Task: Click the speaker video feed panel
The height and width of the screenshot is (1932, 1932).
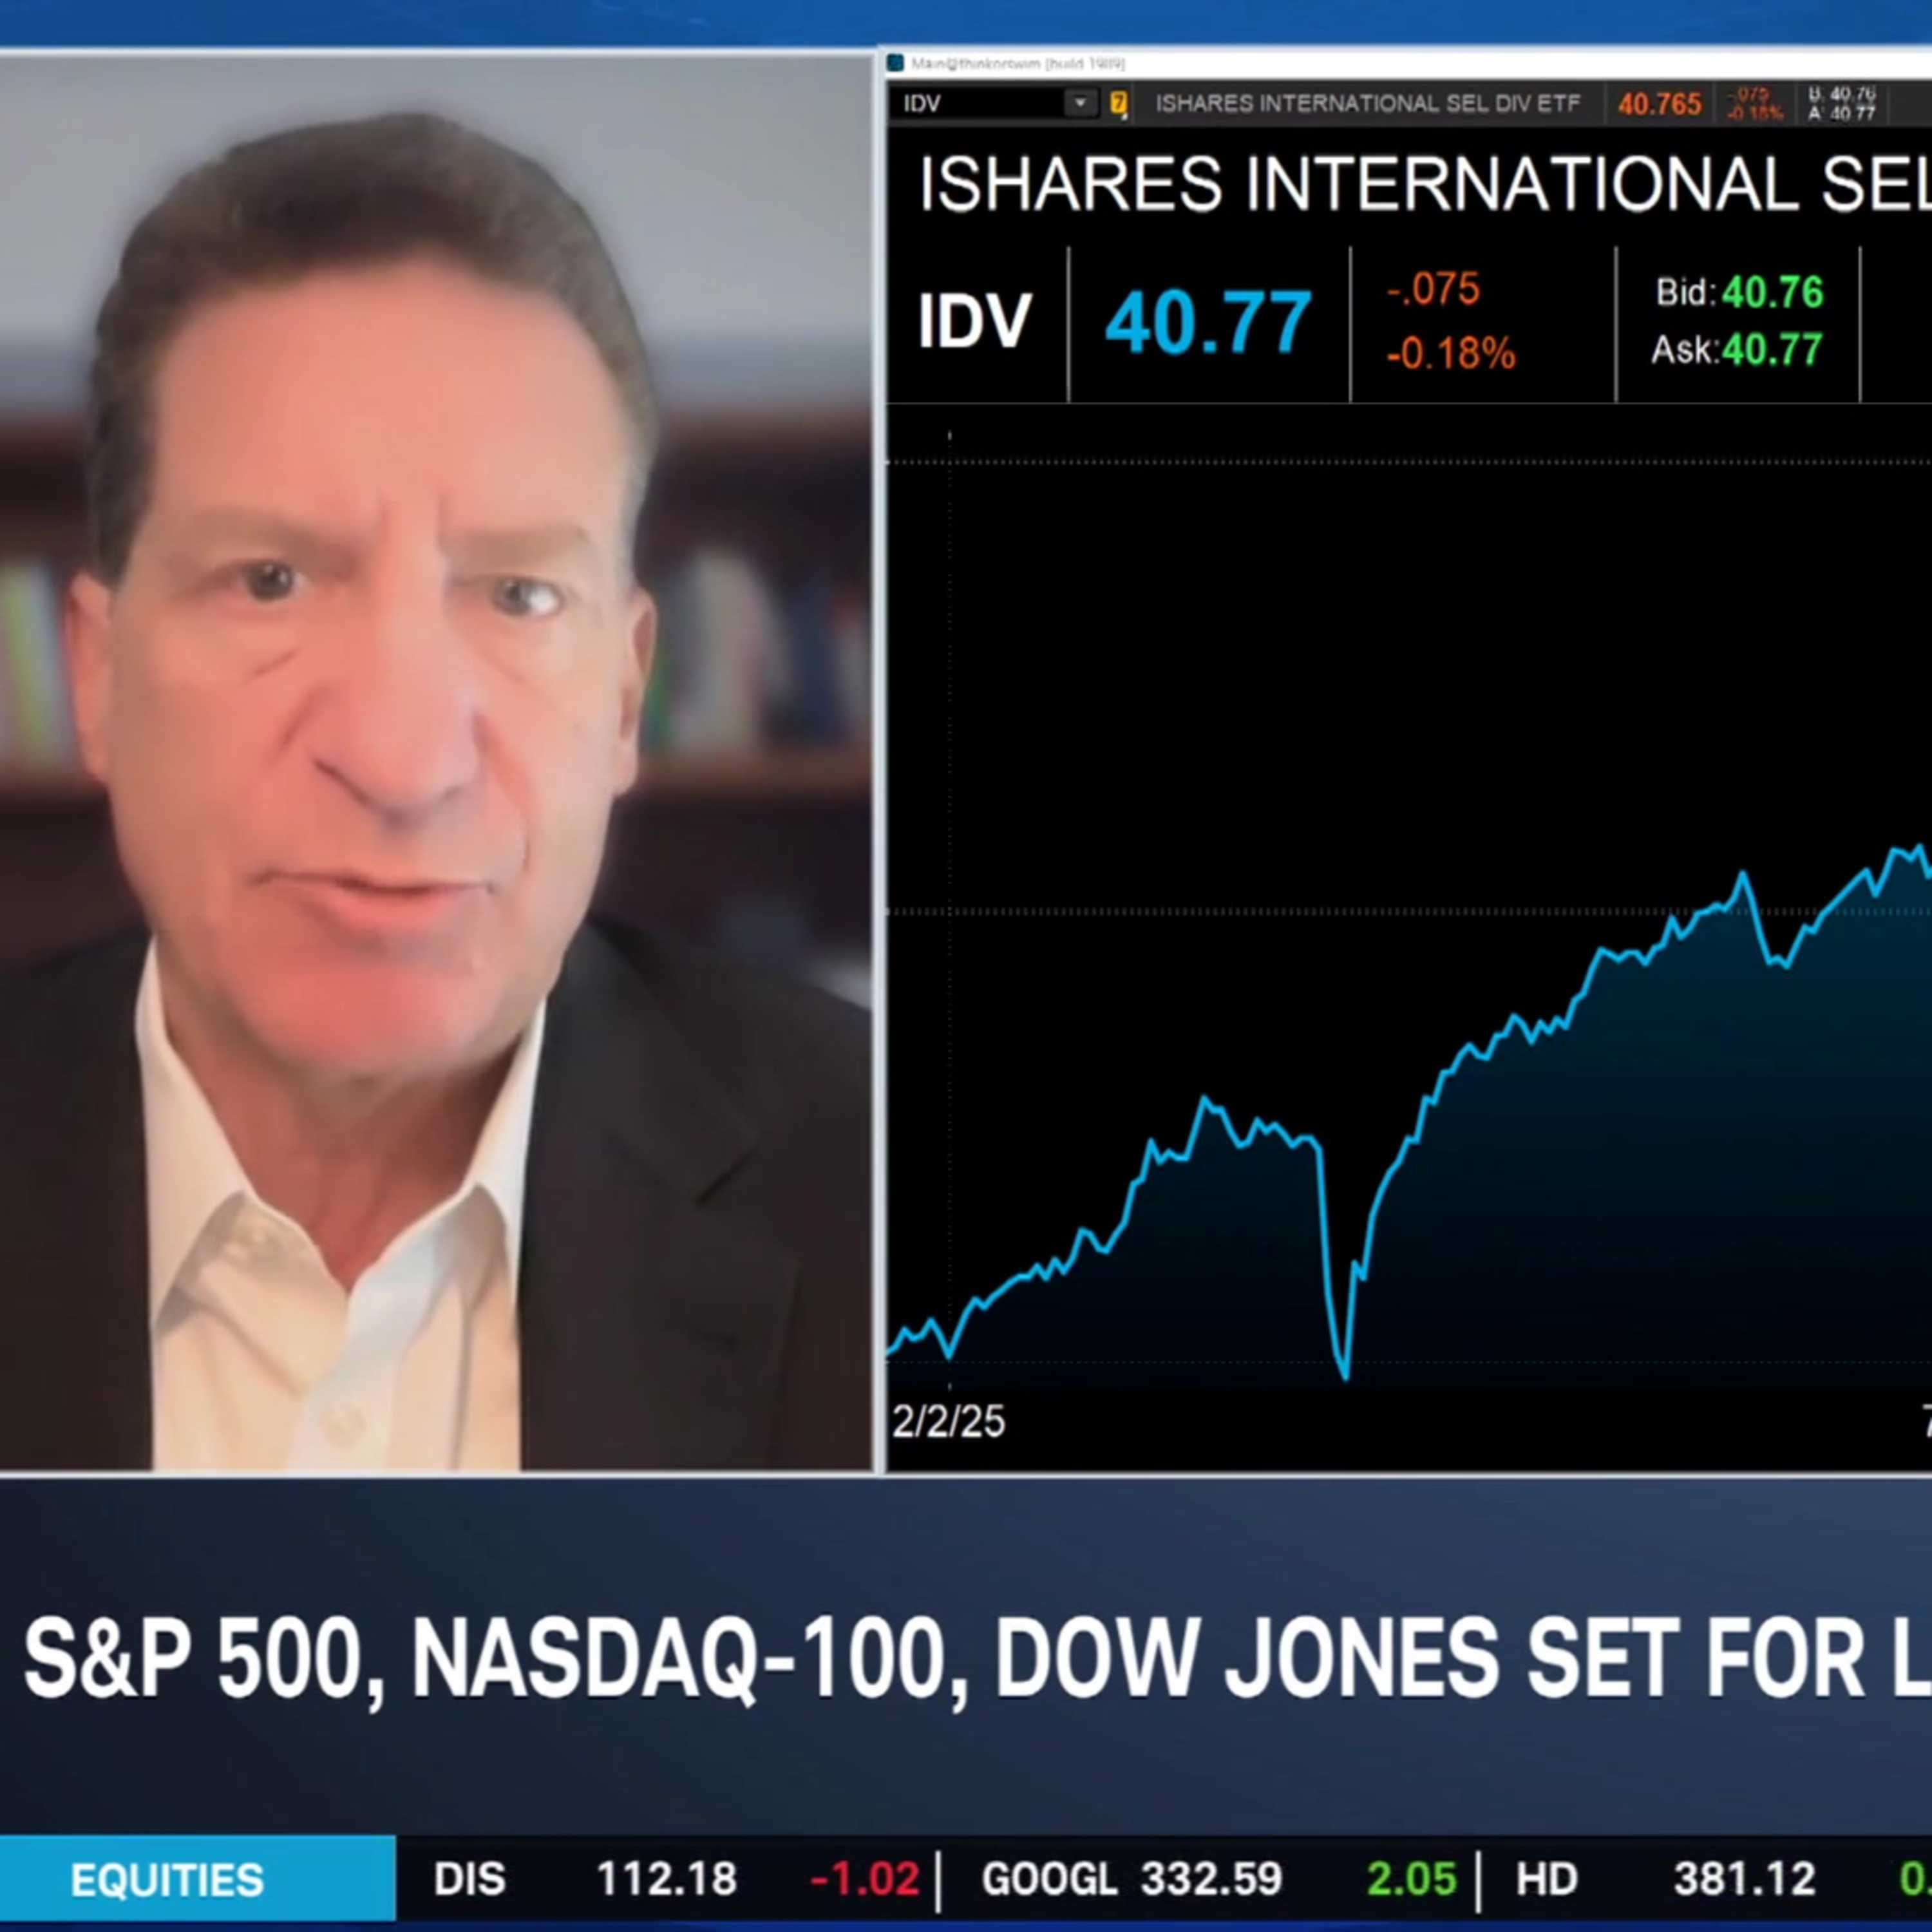Action: coord(435,760)
